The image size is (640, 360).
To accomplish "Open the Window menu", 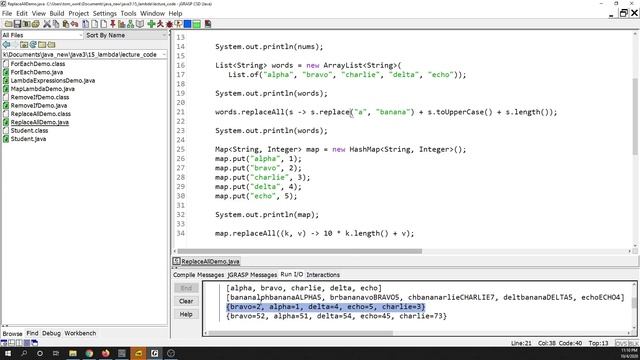I will point(152,13).
